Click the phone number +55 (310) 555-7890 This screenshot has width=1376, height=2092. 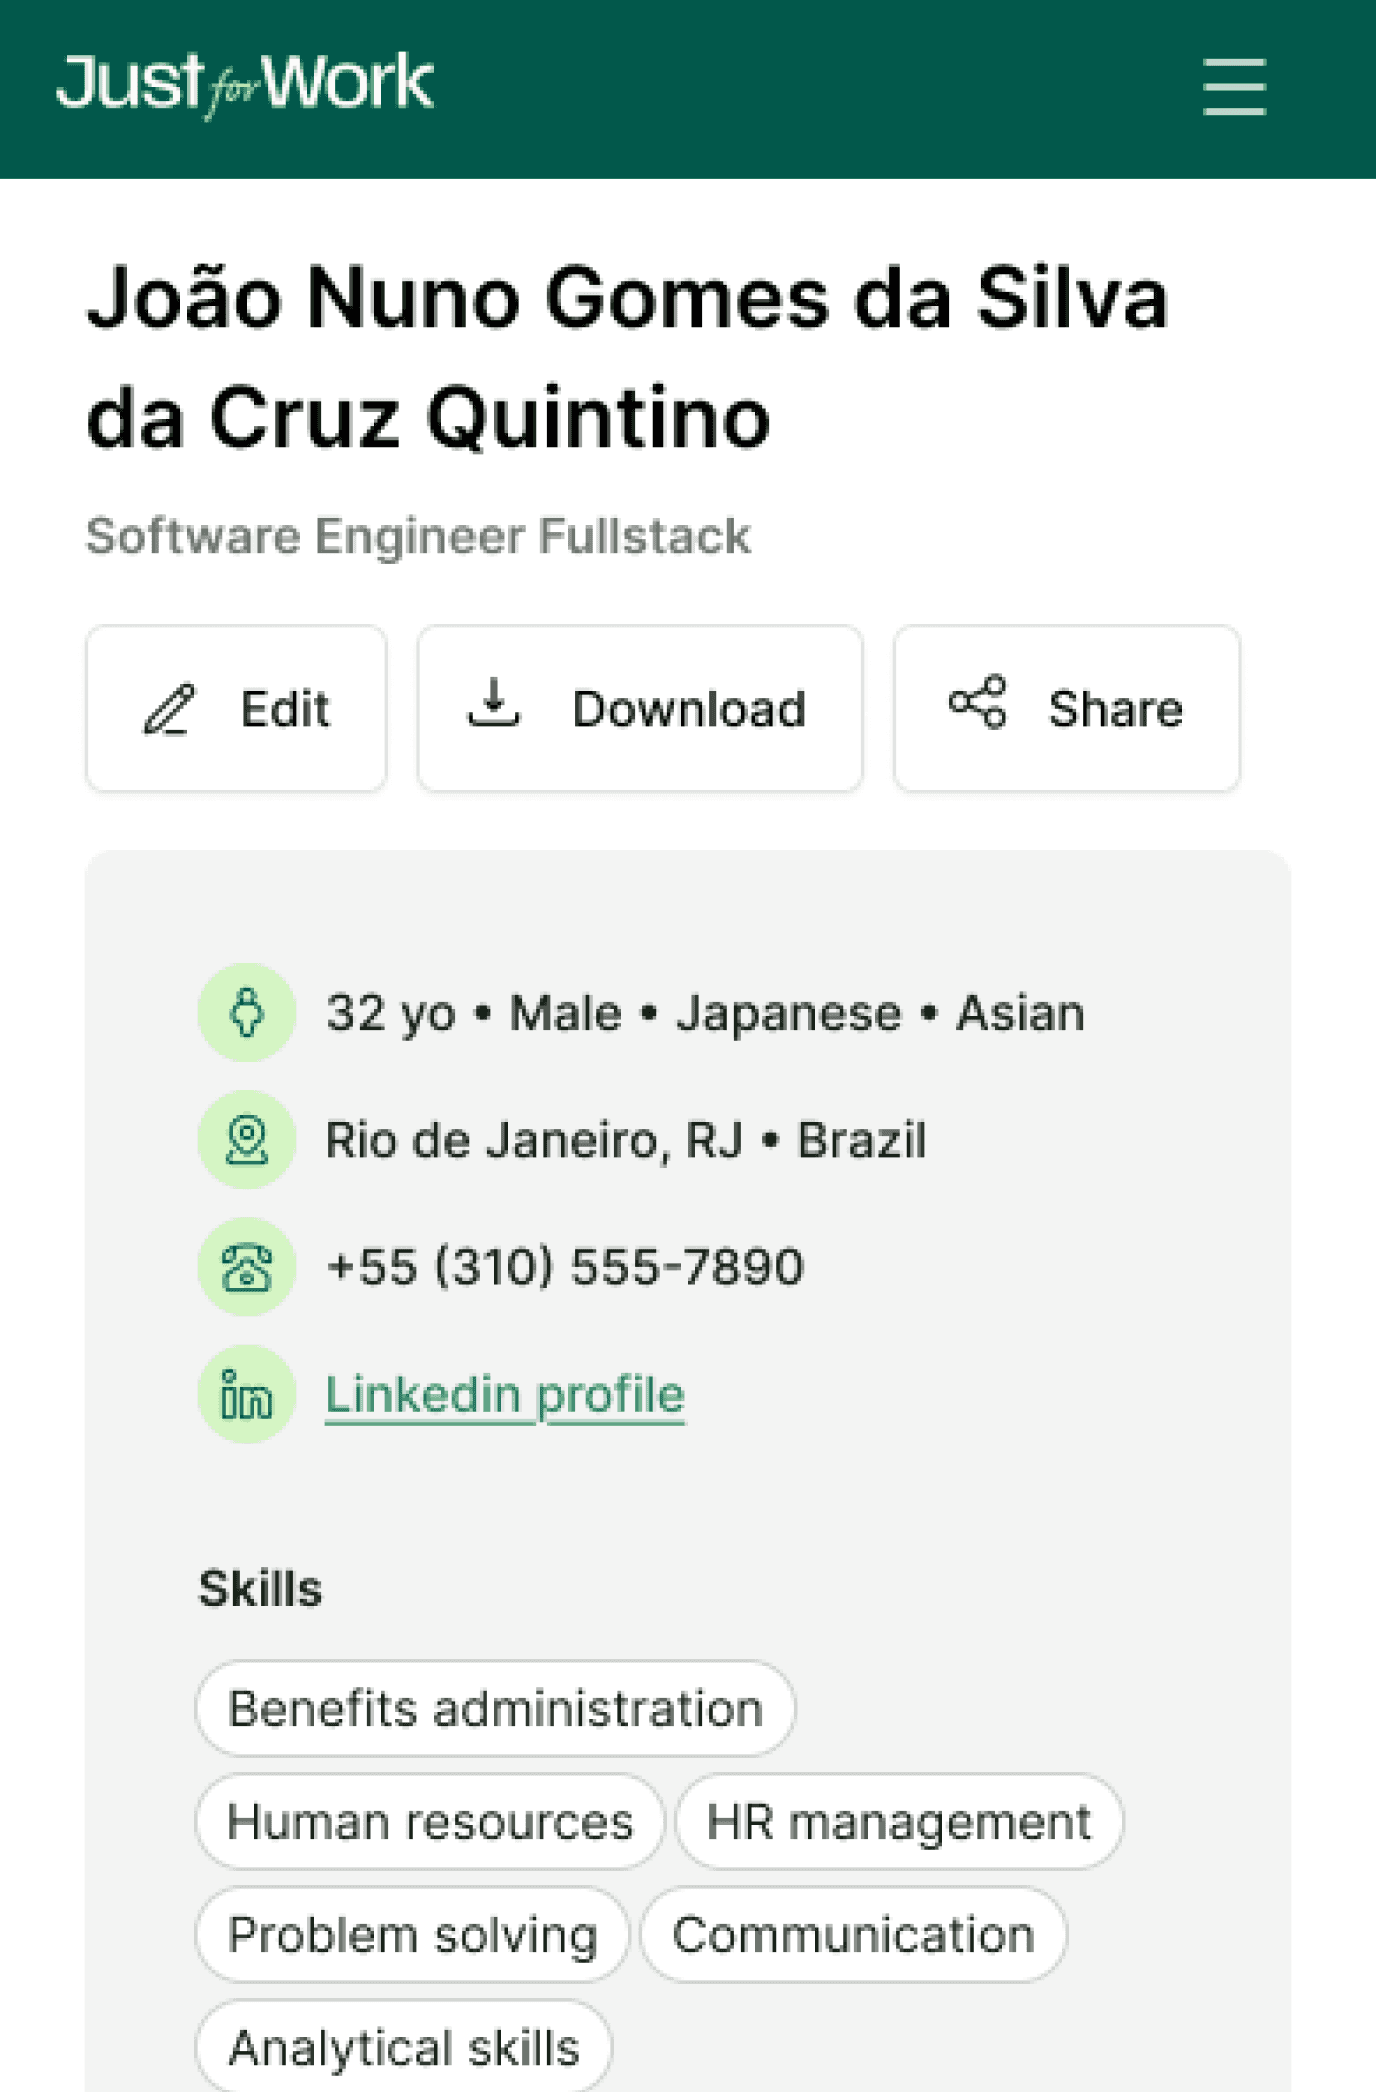coord(565,1267)
